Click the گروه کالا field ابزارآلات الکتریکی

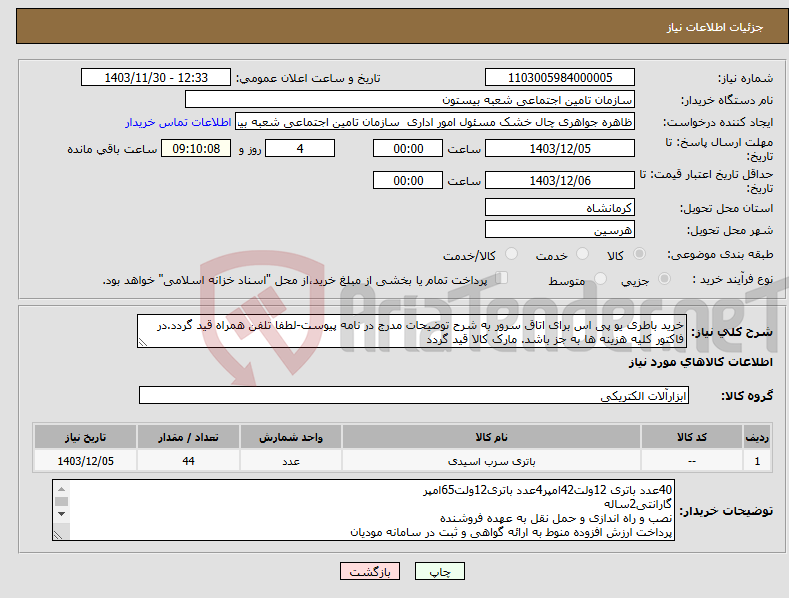414,395
